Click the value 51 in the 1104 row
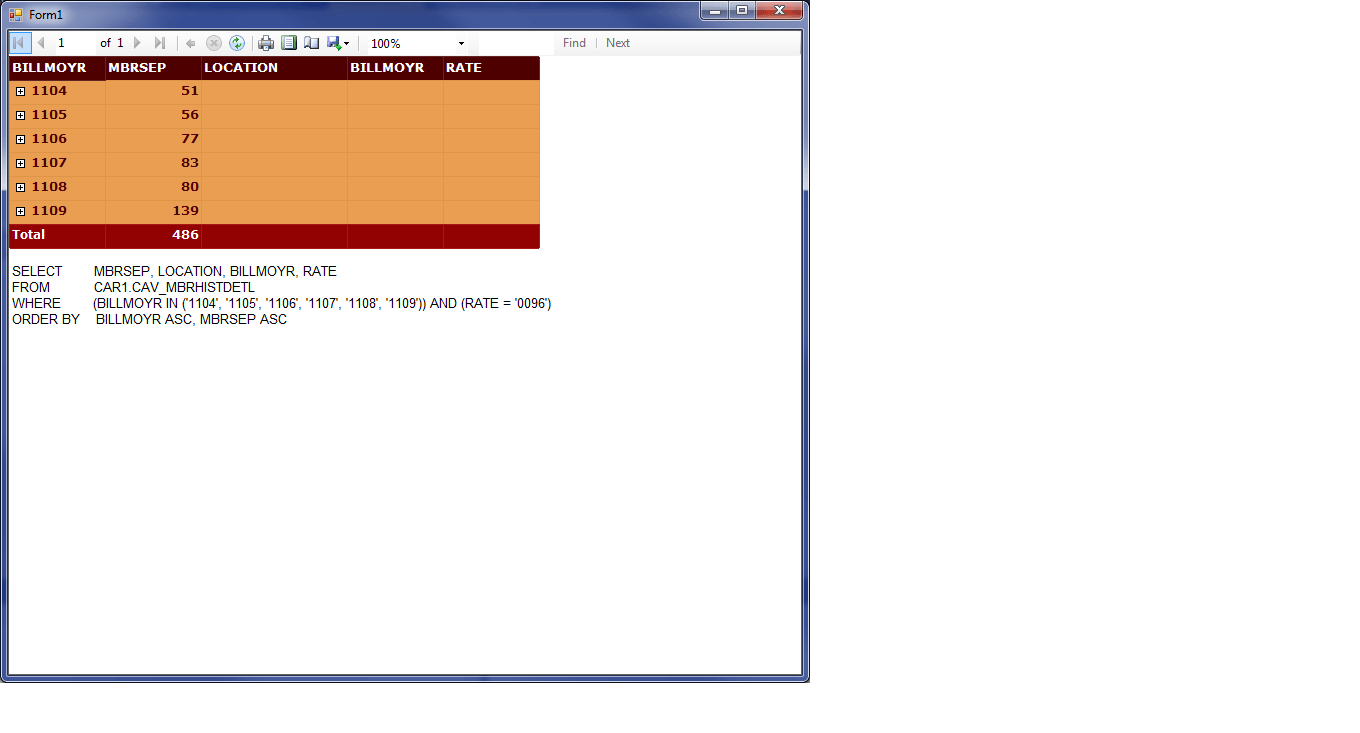 pyautogui.click(x=190, y=91)
